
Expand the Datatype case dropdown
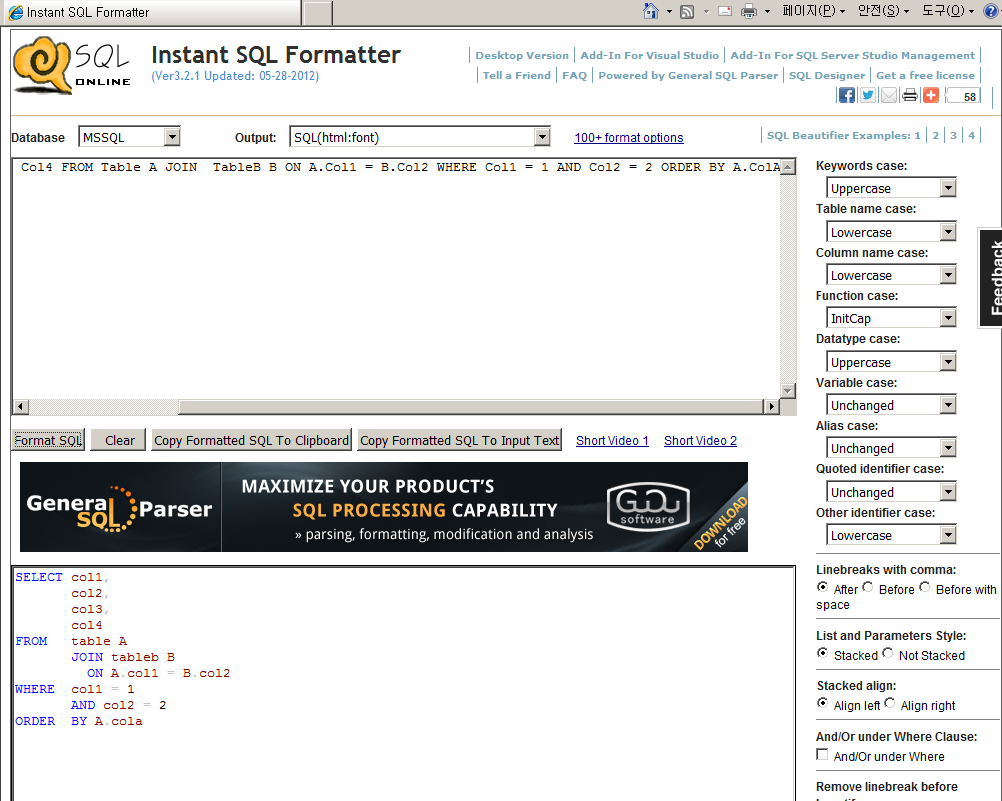click(x=891, y=362)
